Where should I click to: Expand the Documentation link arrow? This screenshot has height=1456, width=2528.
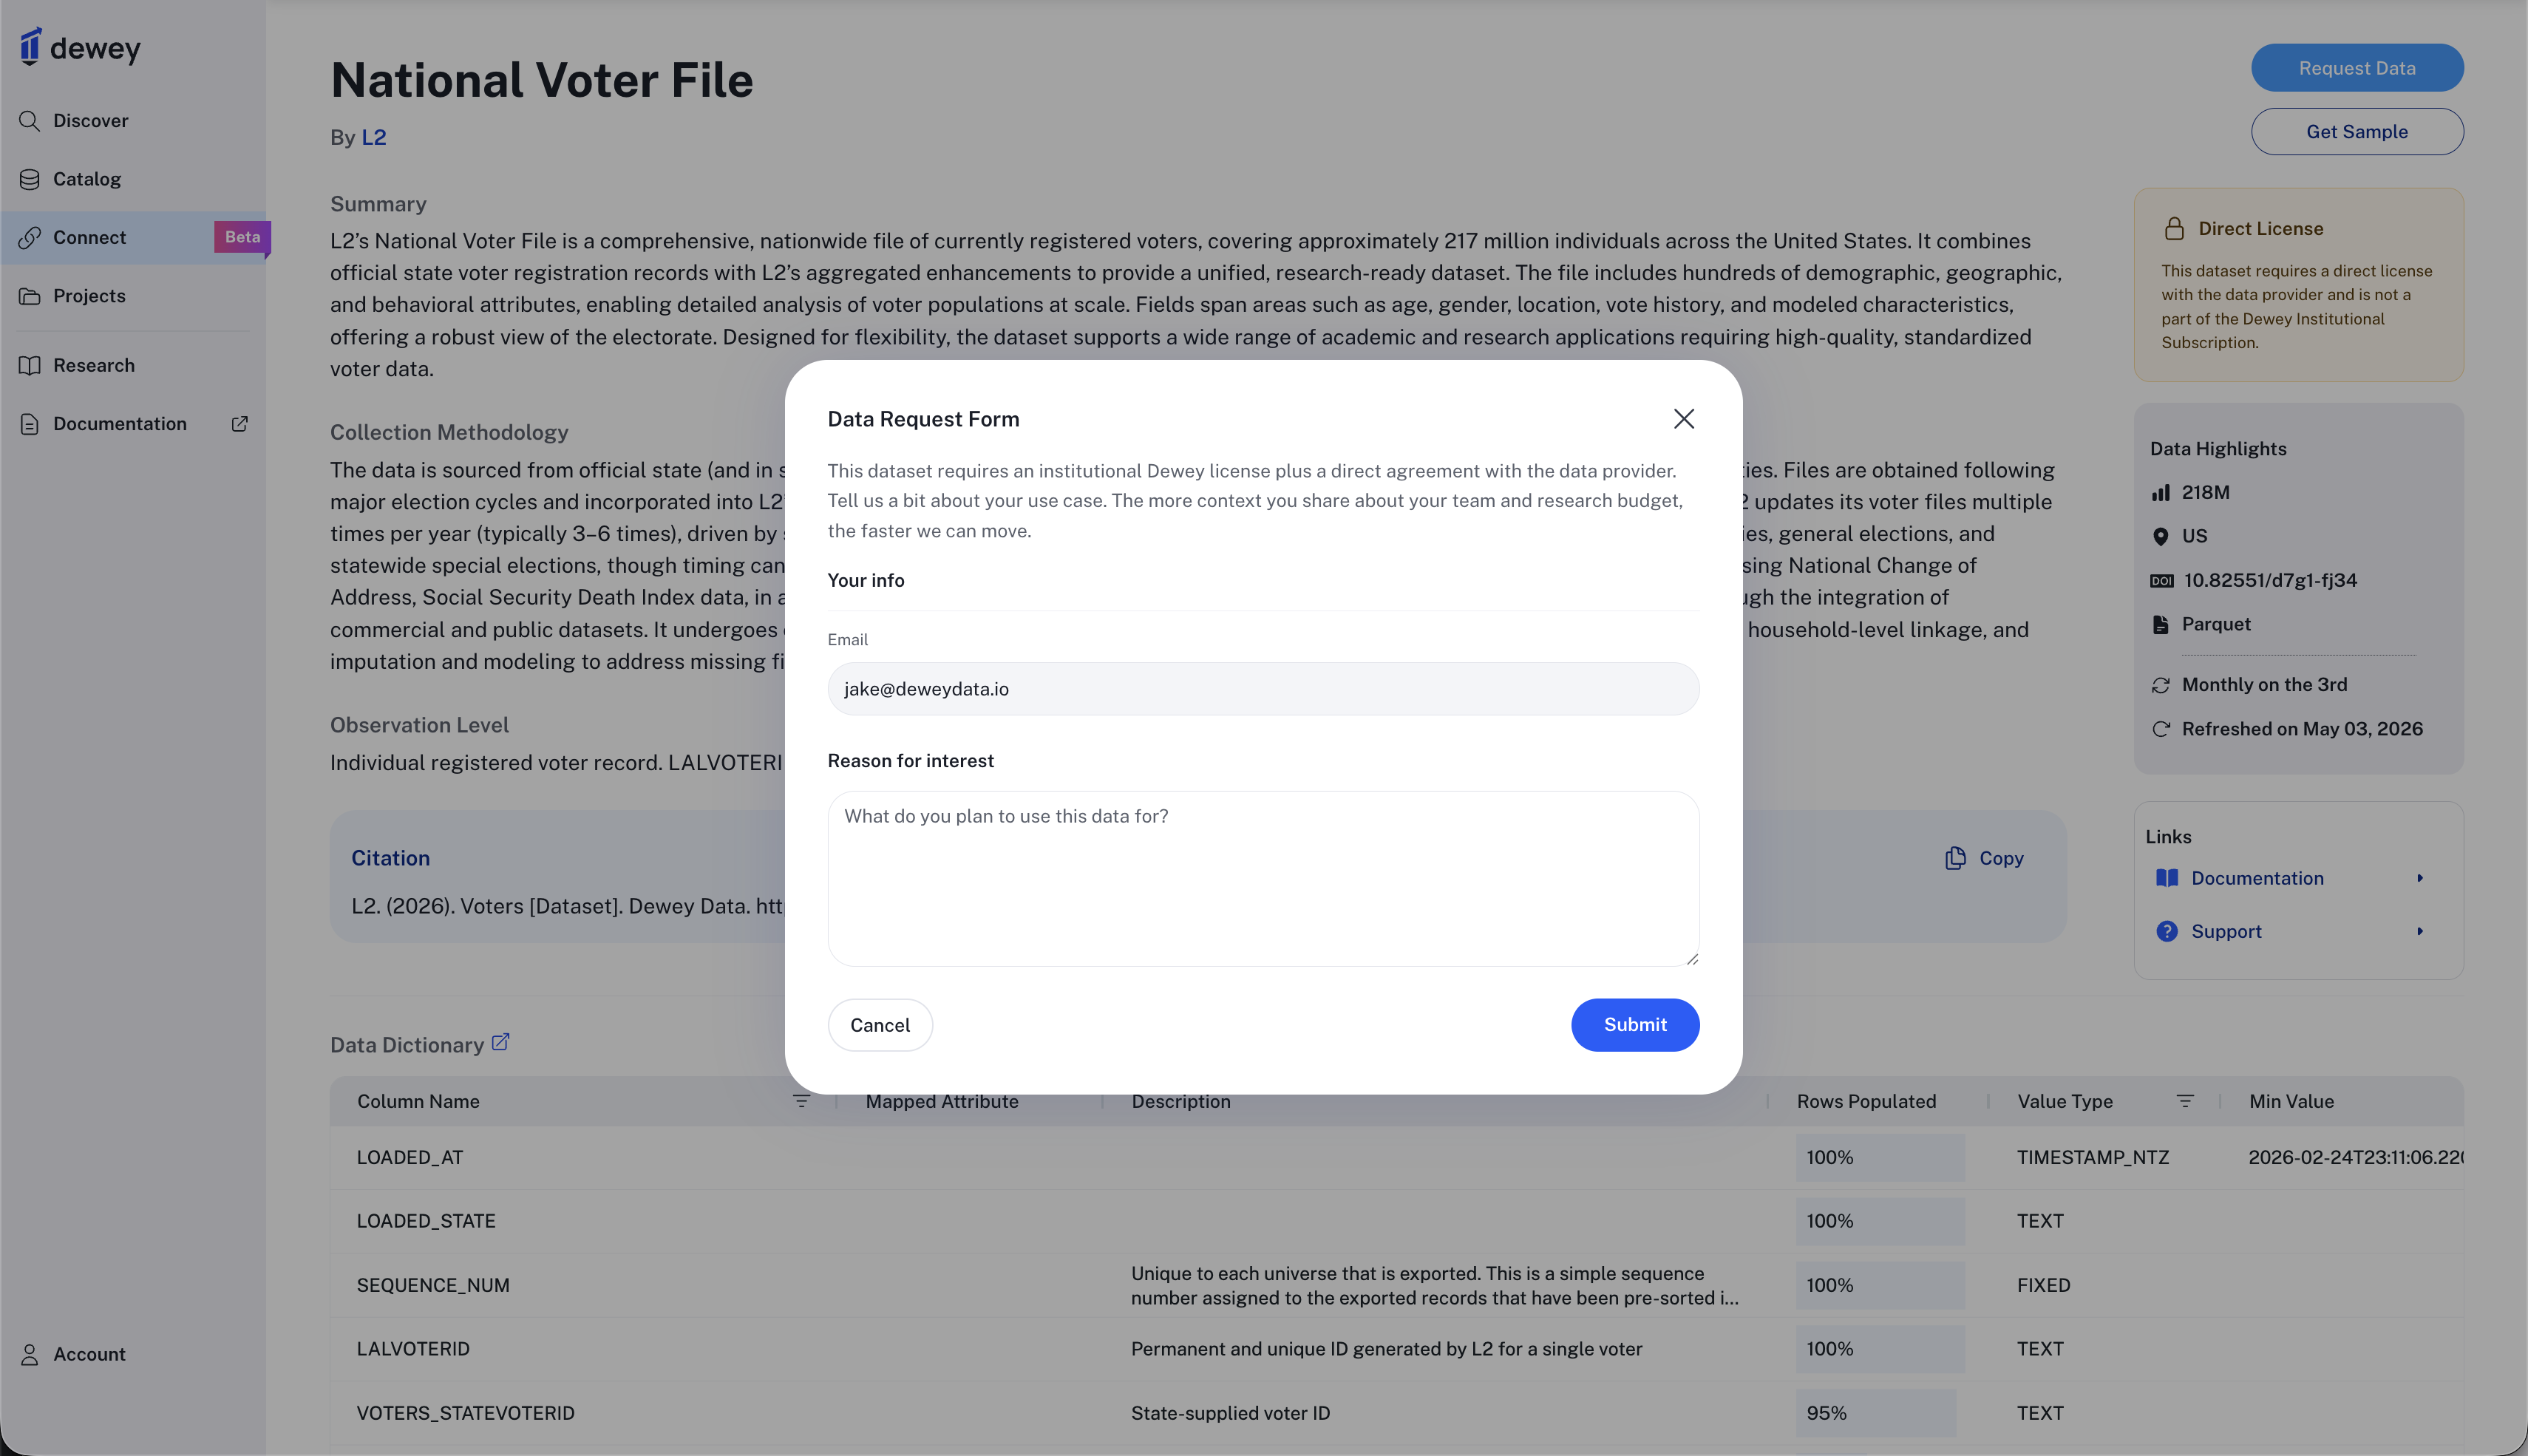pos(2420,878)
